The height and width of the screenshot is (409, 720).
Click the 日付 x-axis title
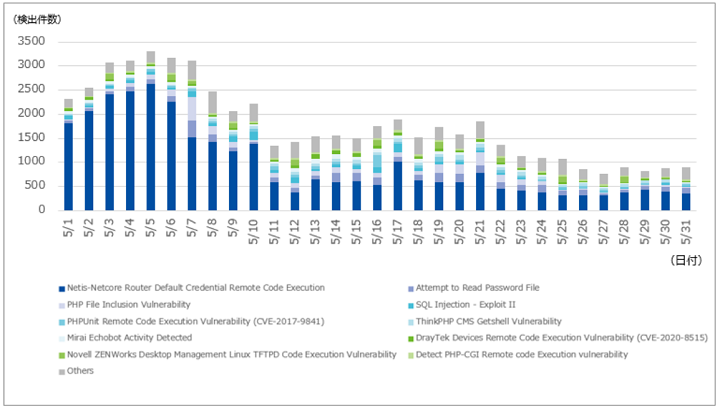pyautogui.click(x=686, y=260)
